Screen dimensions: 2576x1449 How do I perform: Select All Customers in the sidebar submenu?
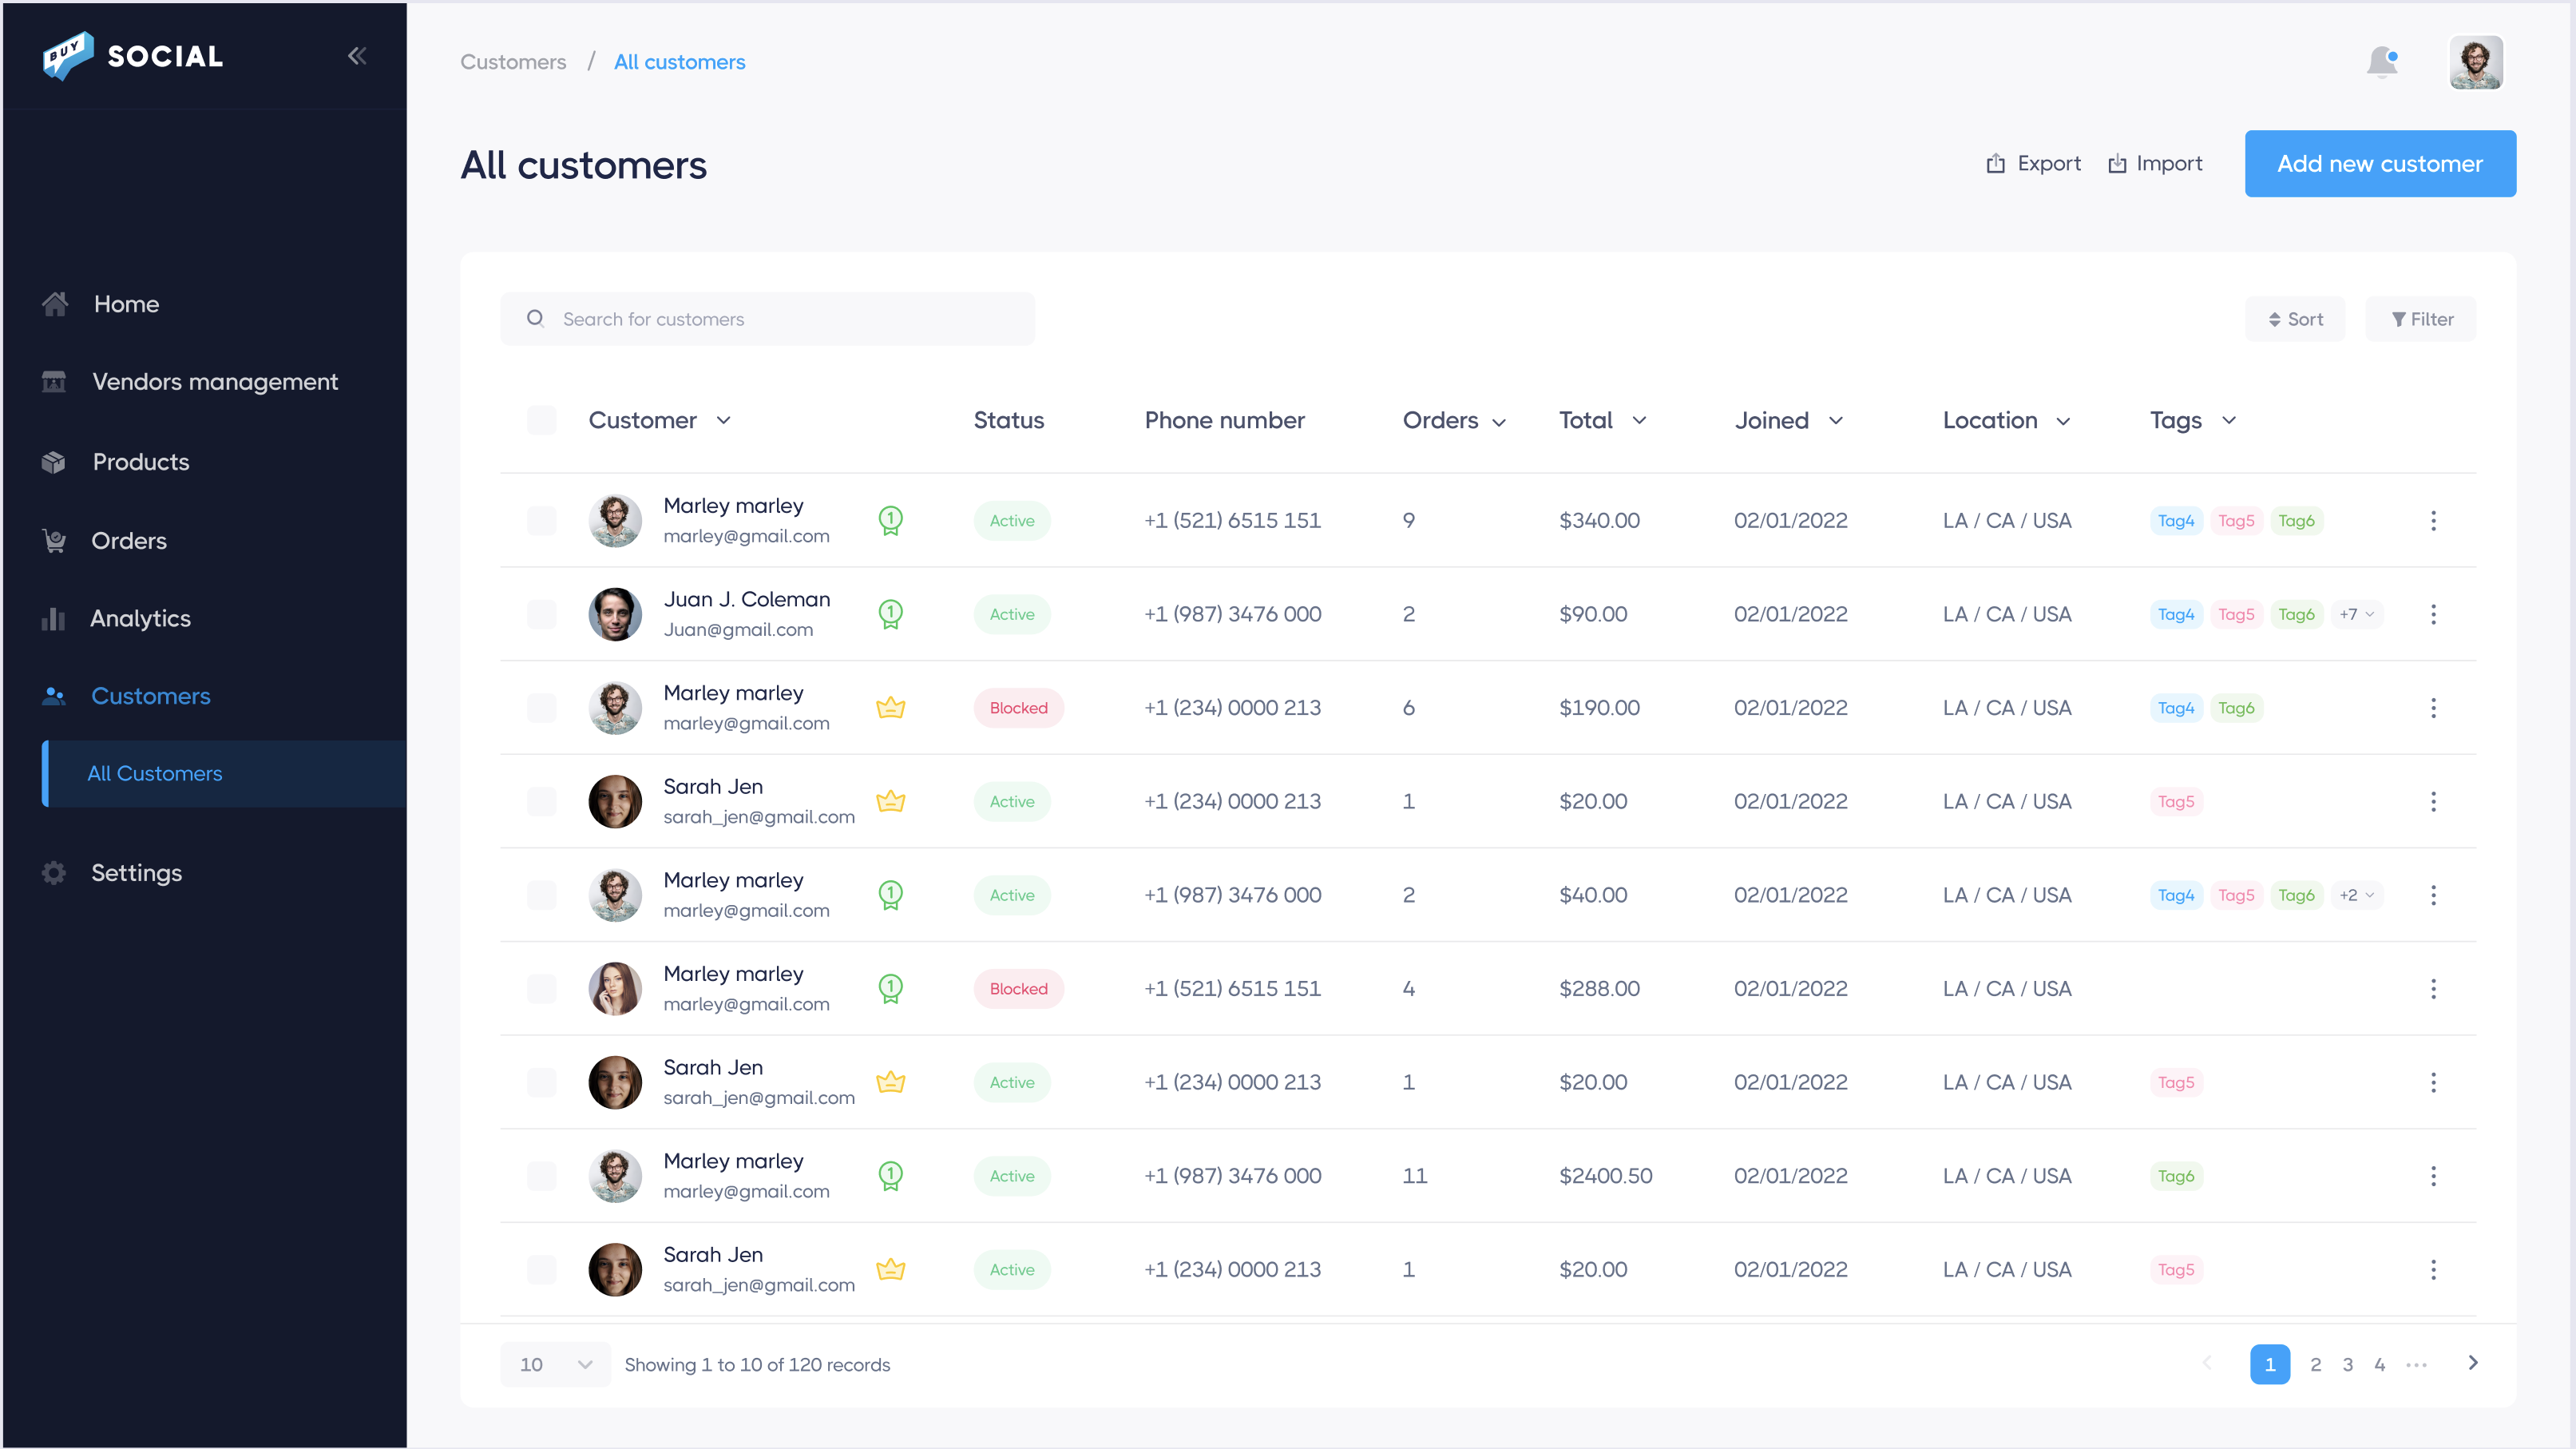[154, 773]
